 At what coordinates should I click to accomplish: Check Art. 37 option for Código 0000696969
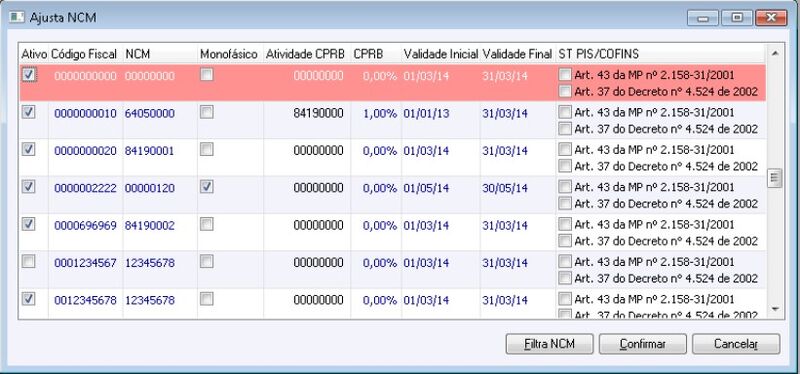[x=565, y=241]
